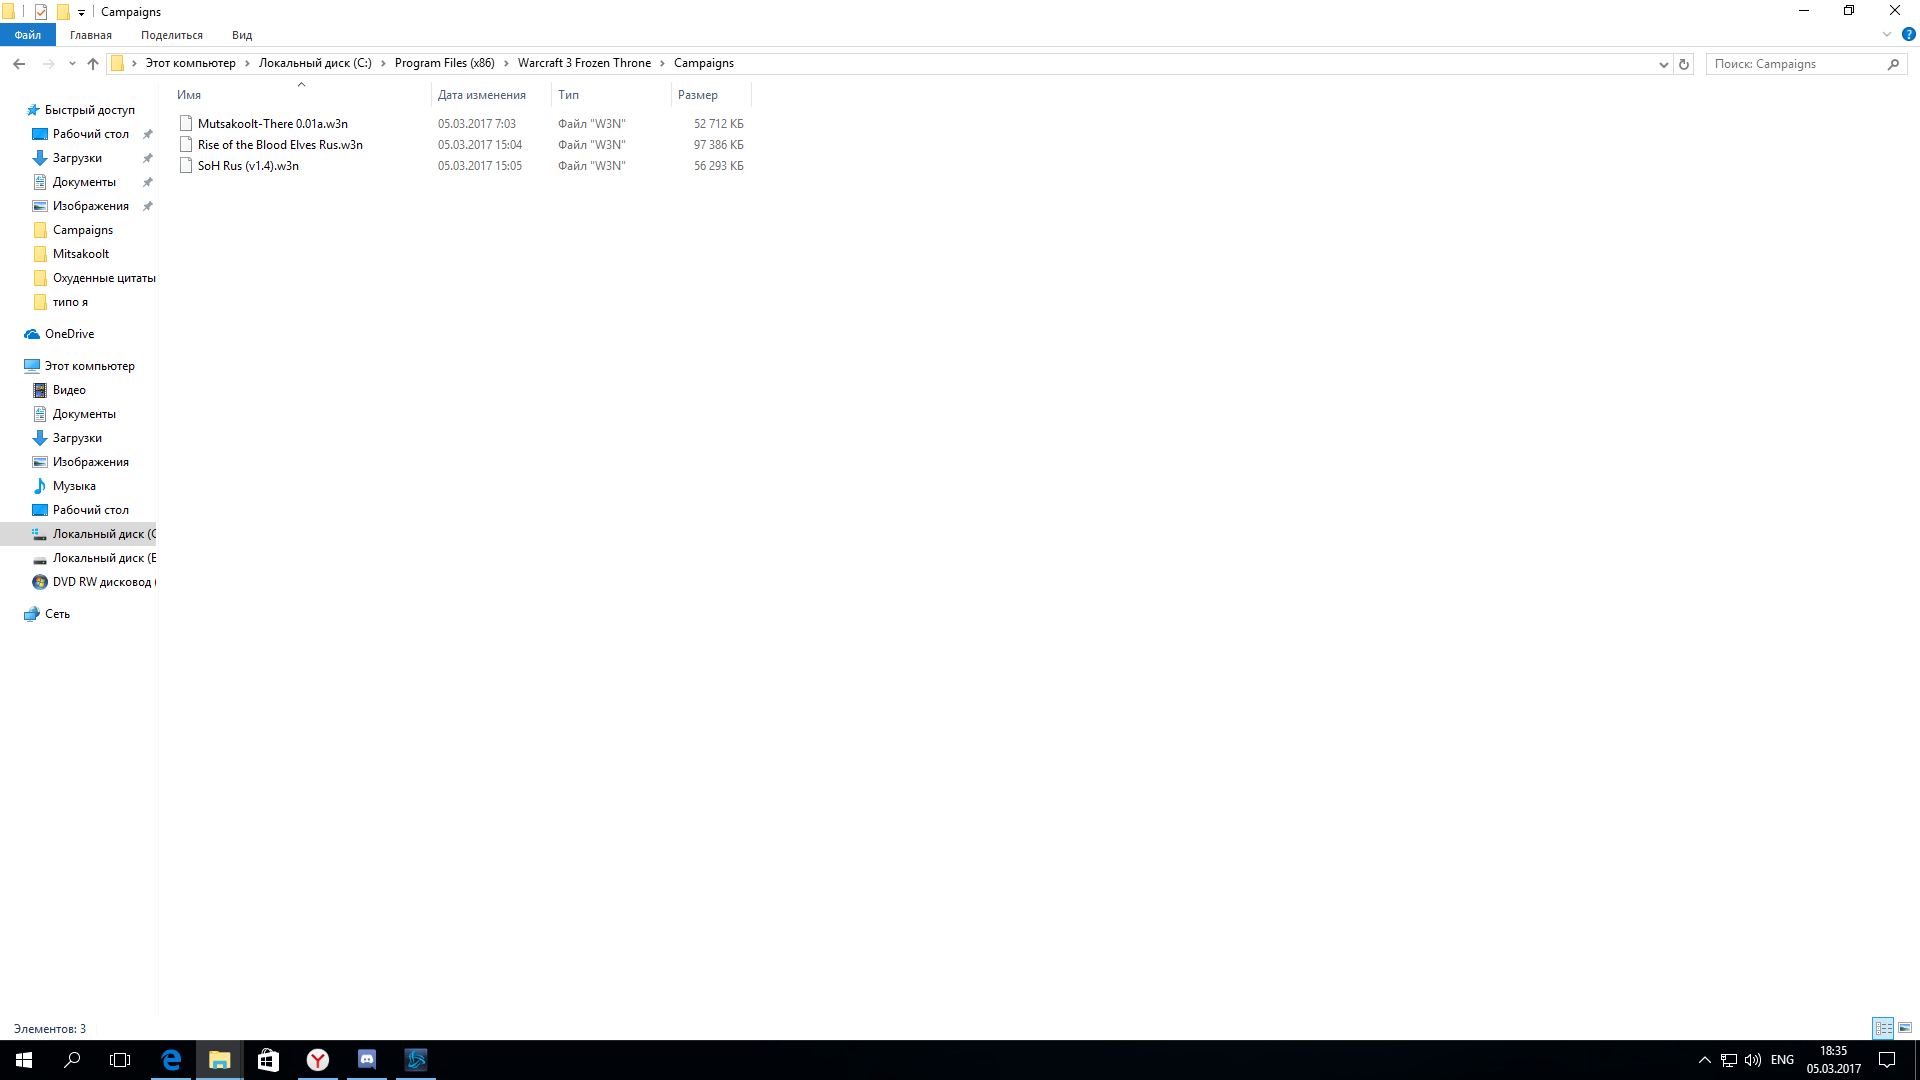Sort by the Тип column header
The height and width of the screenshot is (1080, 1920).
point(611,95)
